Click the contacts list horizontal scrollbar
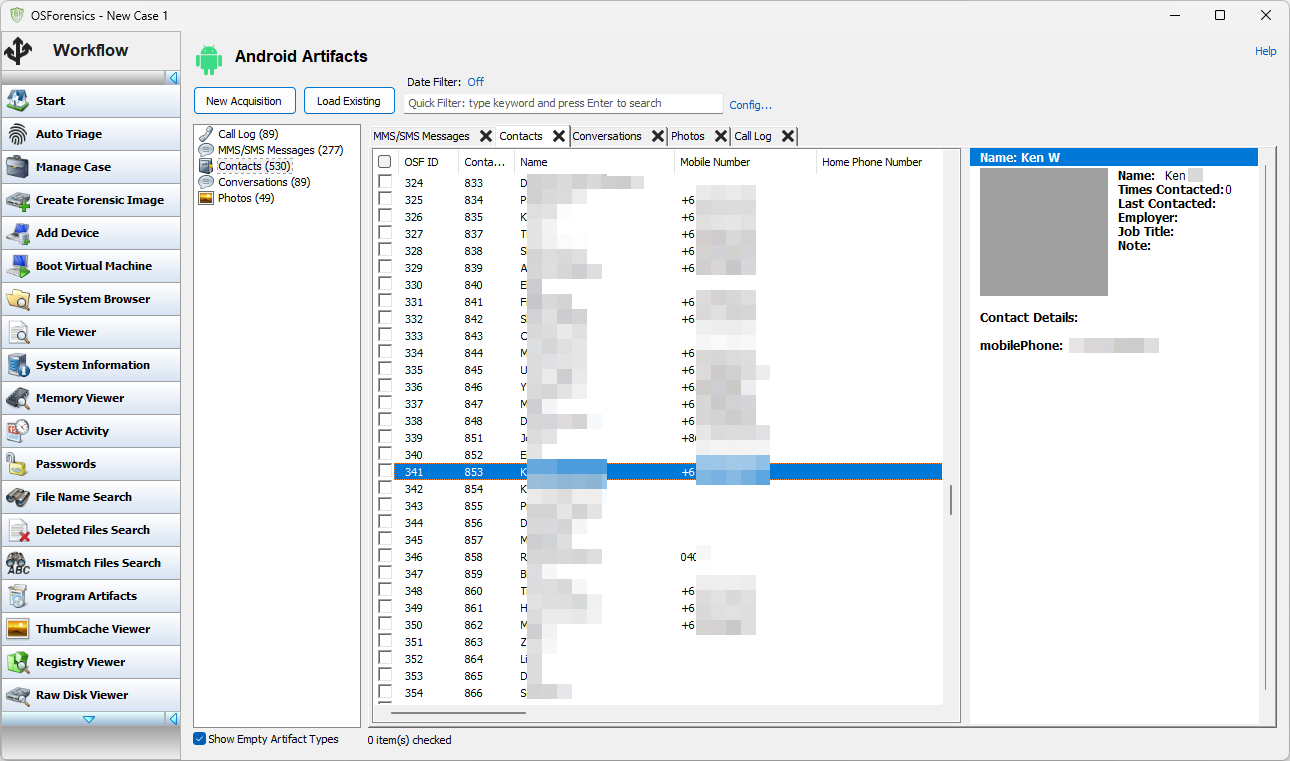Screen dimensions: 1290x761 click(458, 713)
